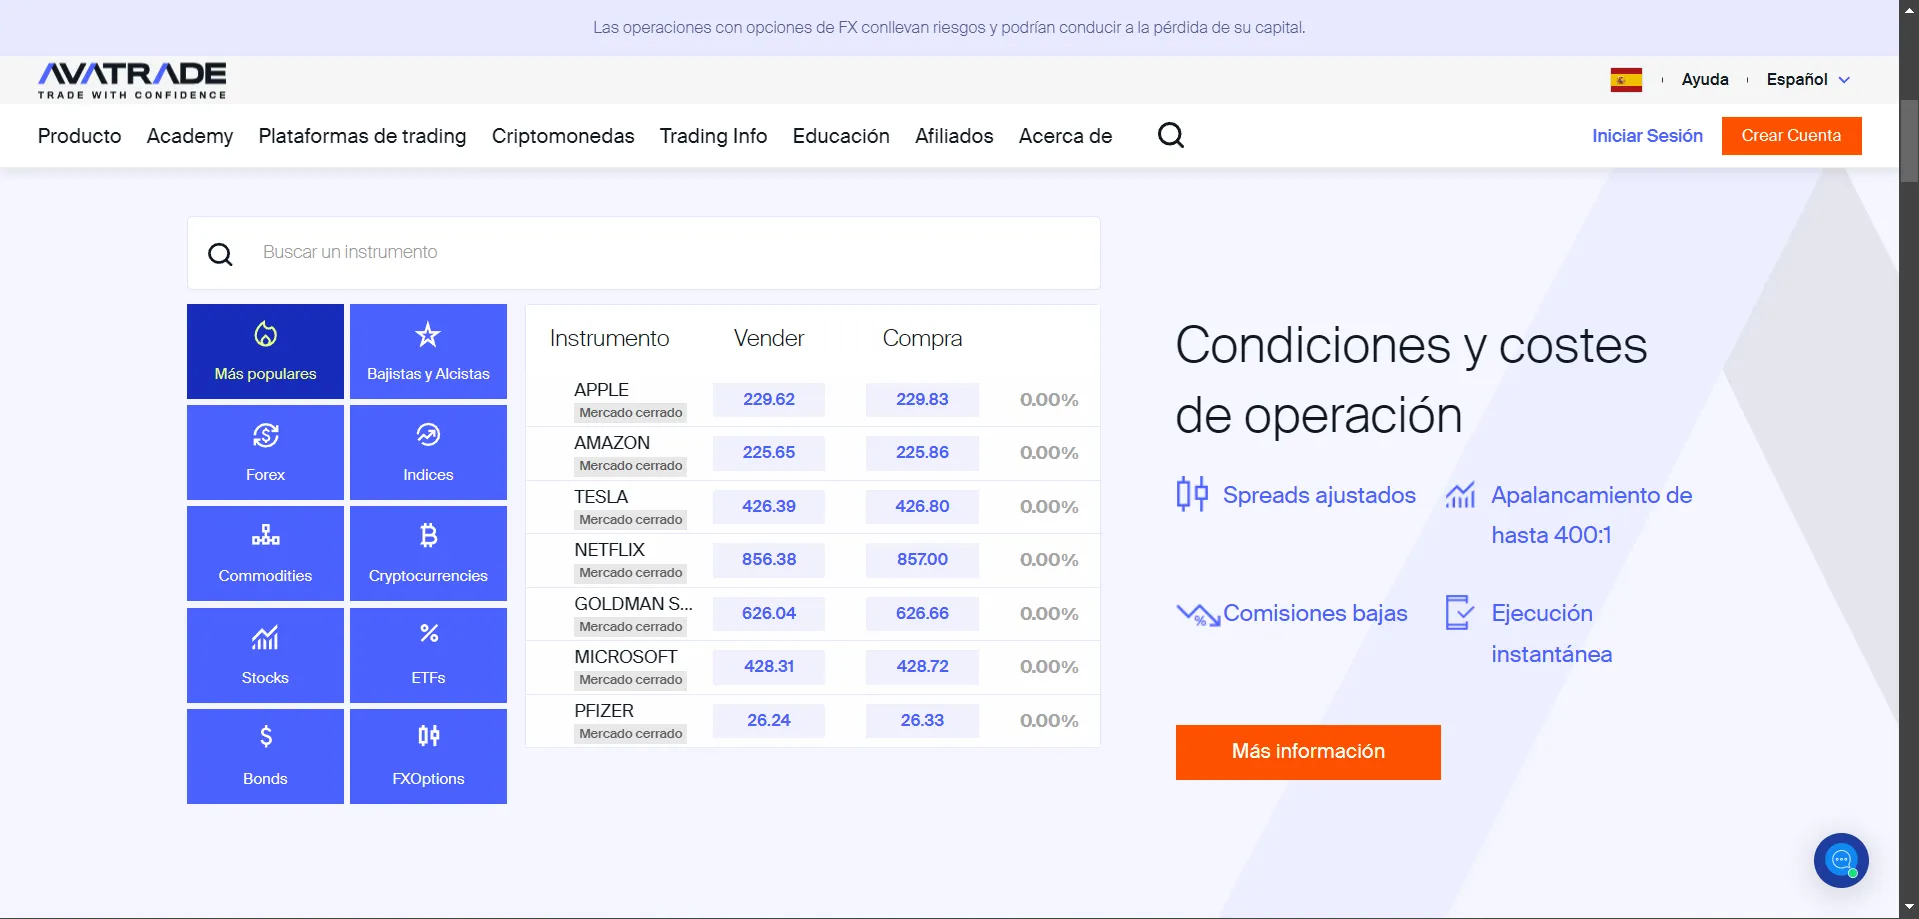
Task: Click the Instrumento column header
Action: coord(609,338)
